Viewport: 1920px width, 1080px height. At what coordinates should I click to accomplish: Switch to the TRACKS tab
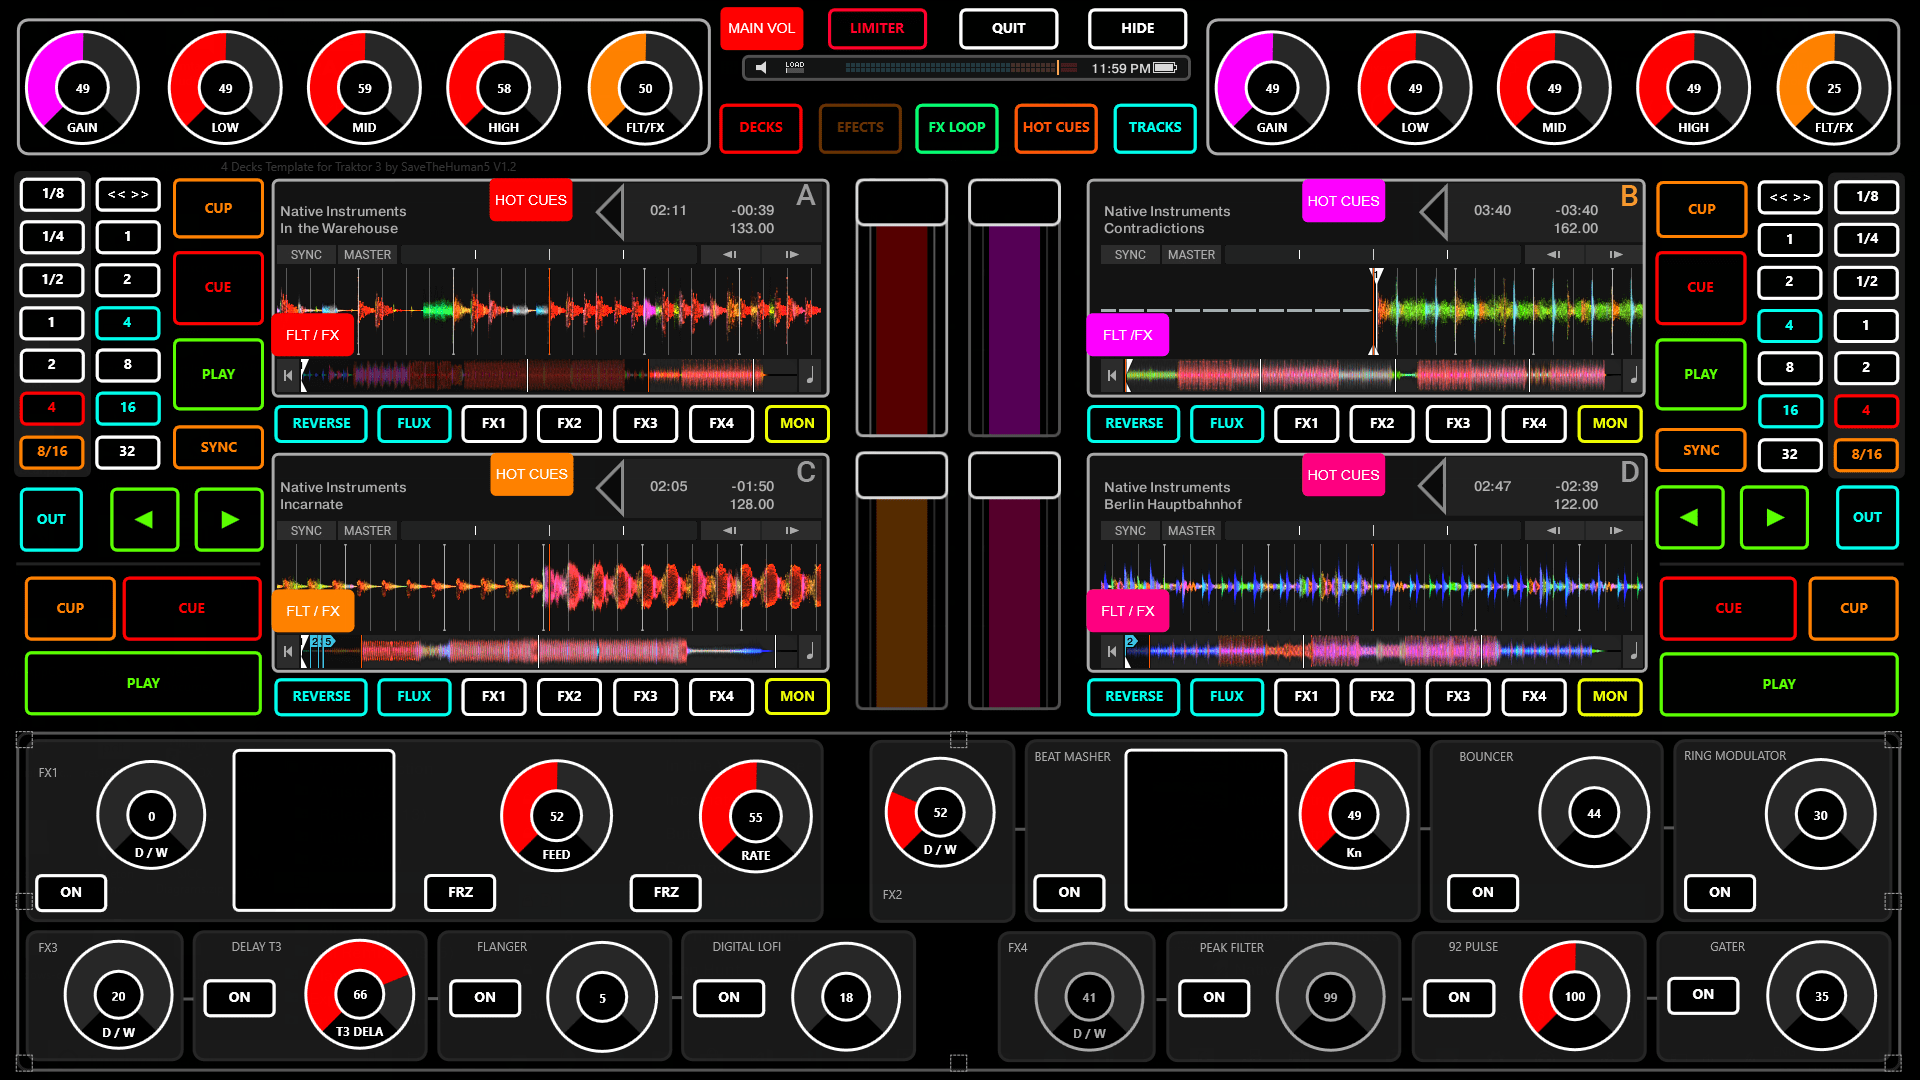[x=1155, y=128]
